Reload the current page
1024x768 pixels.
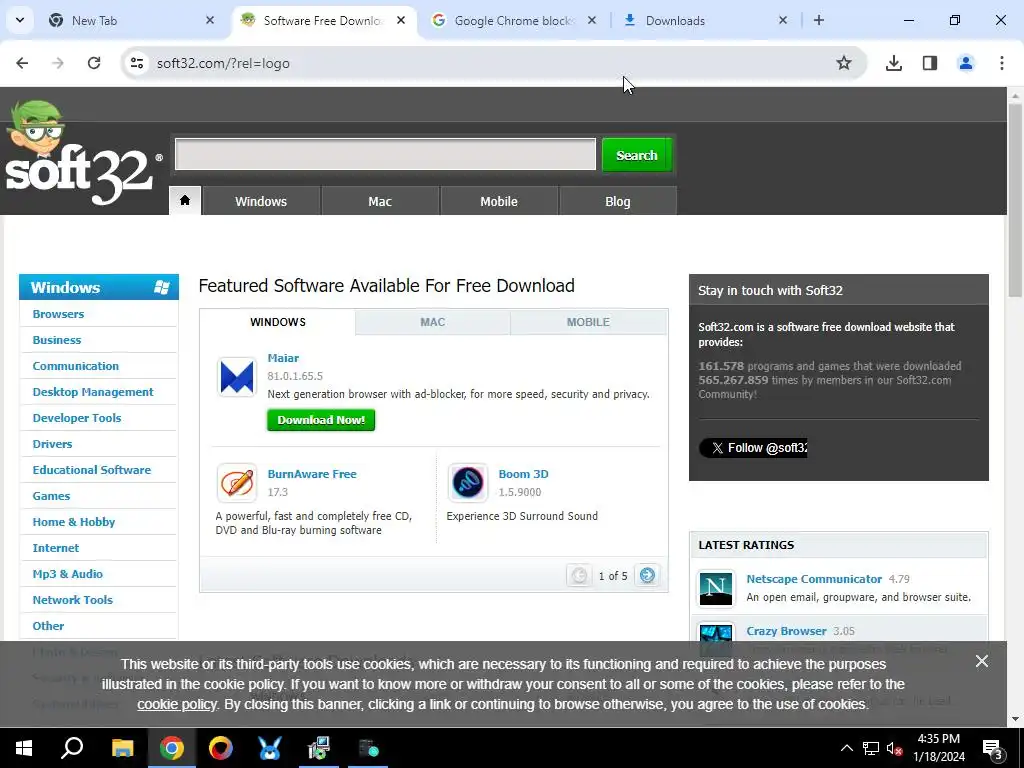94,63
